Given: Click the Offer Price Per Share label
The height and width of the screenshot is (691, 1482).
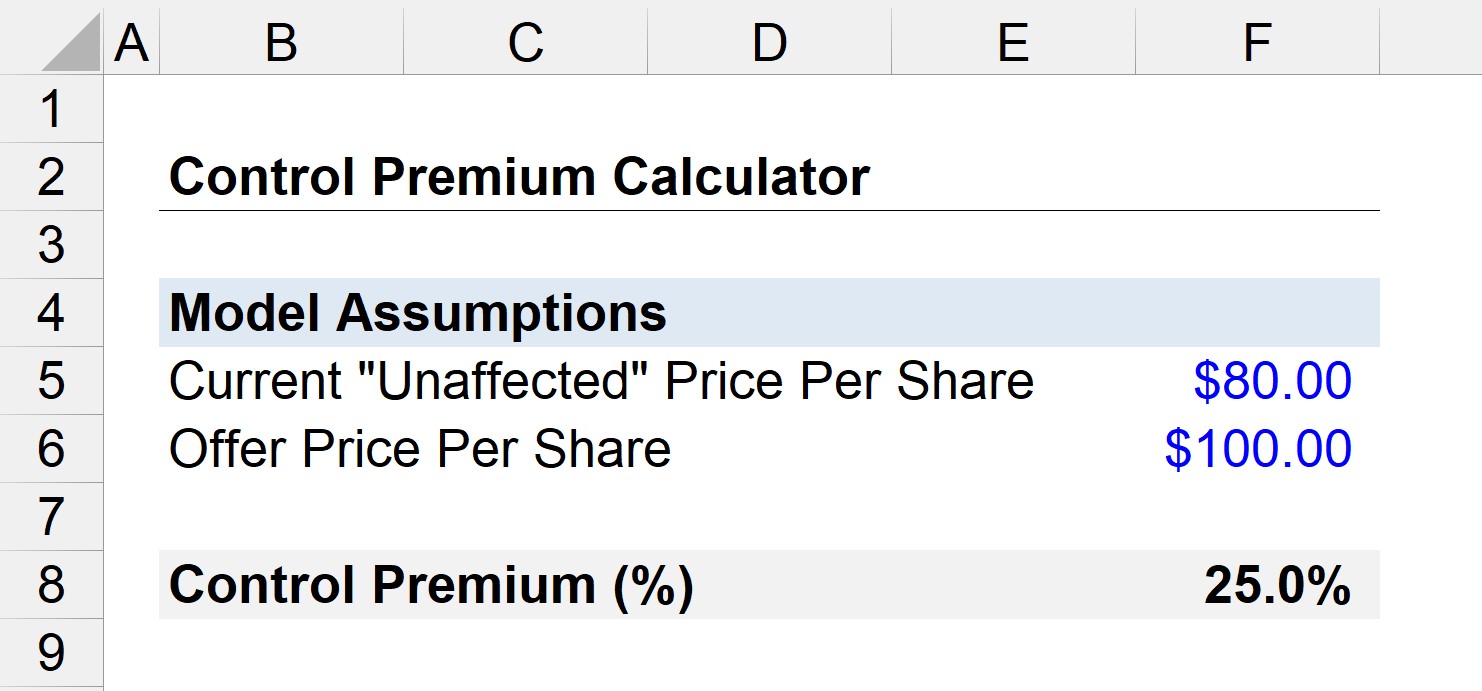Looking at the screenshot, I should (420, 449).
